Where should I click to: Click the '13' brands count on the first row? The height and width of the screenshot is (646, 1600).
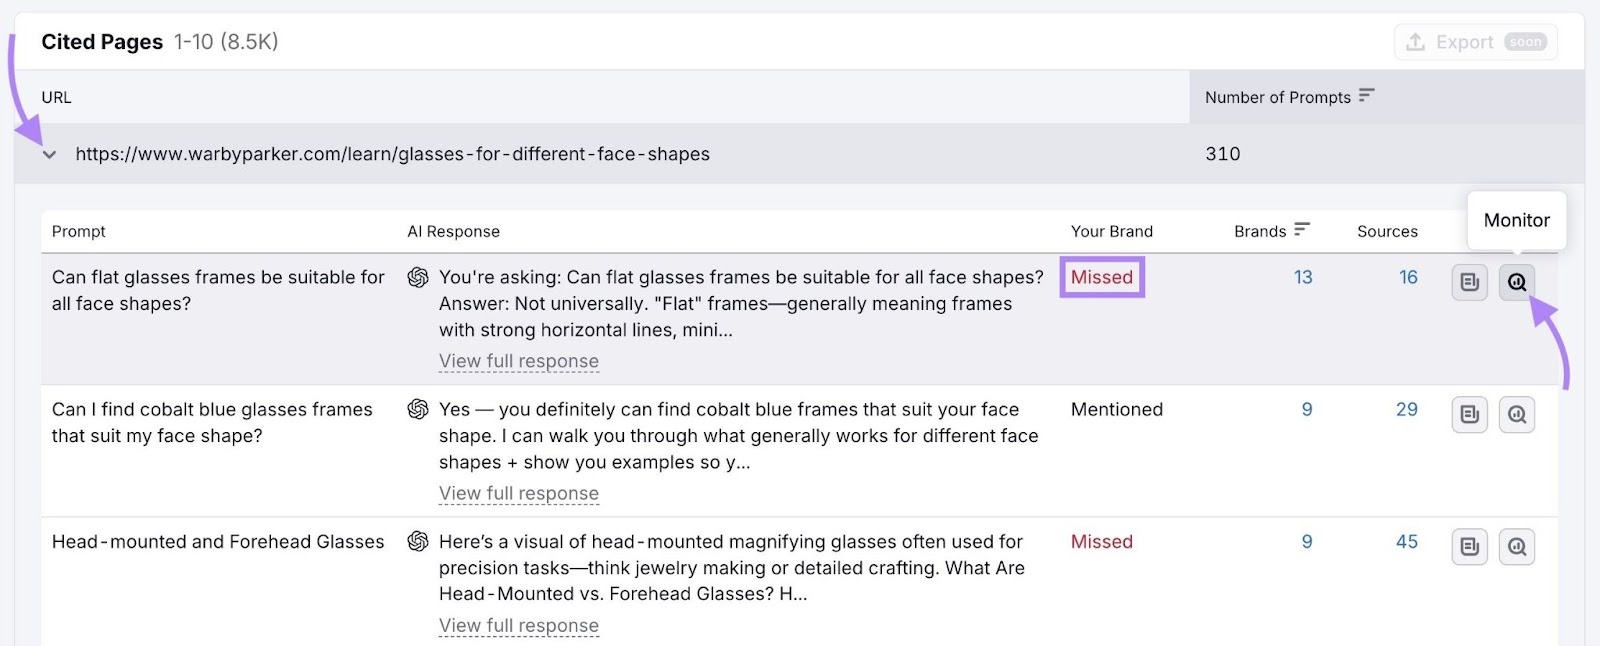[x=1302, y=277]
